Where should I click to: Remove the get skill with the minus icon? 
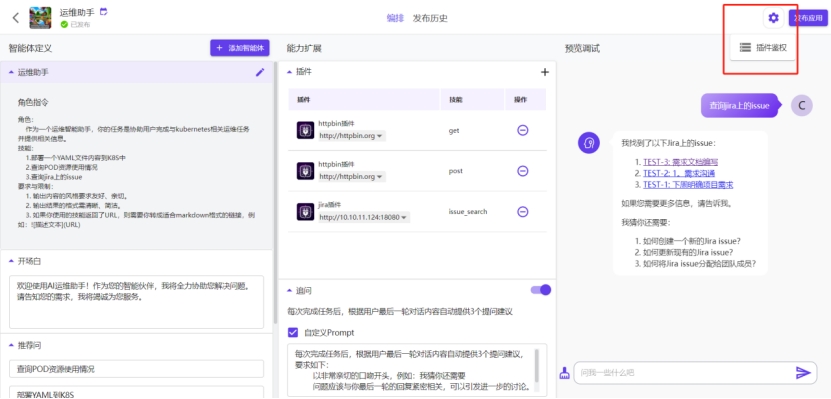(x=523, y=130)
